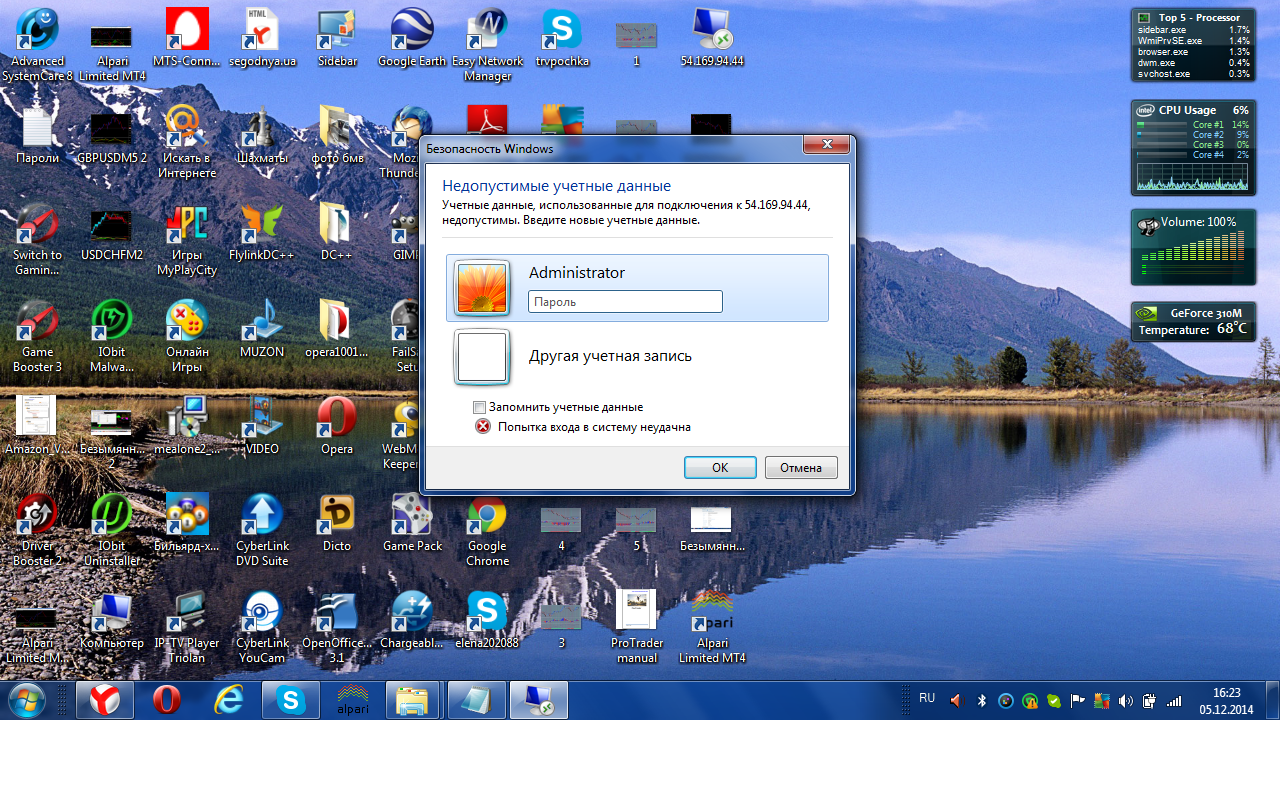Open IP-TV Player Triolan shortcut
The width and height of the screenshot is (1280, 812).
[186, 628]
